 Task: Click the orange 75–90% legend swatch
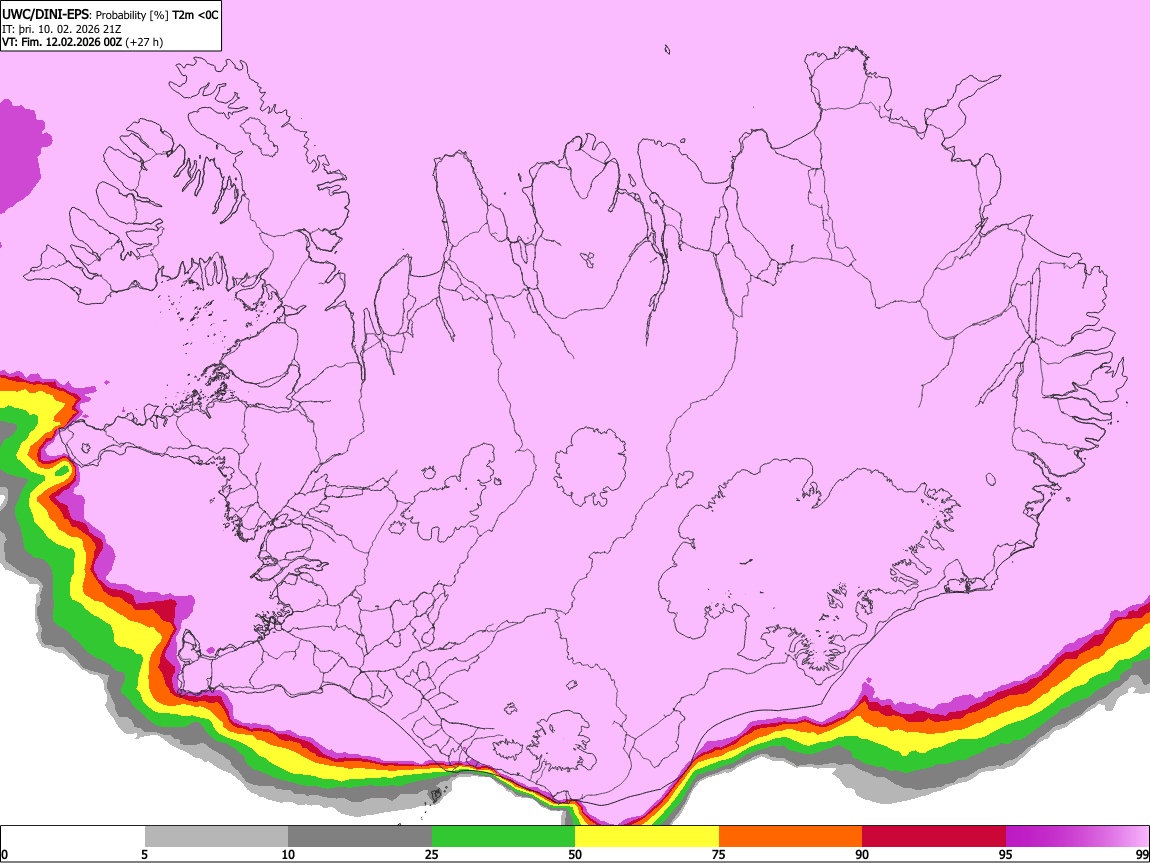click(x=791, y=837)
